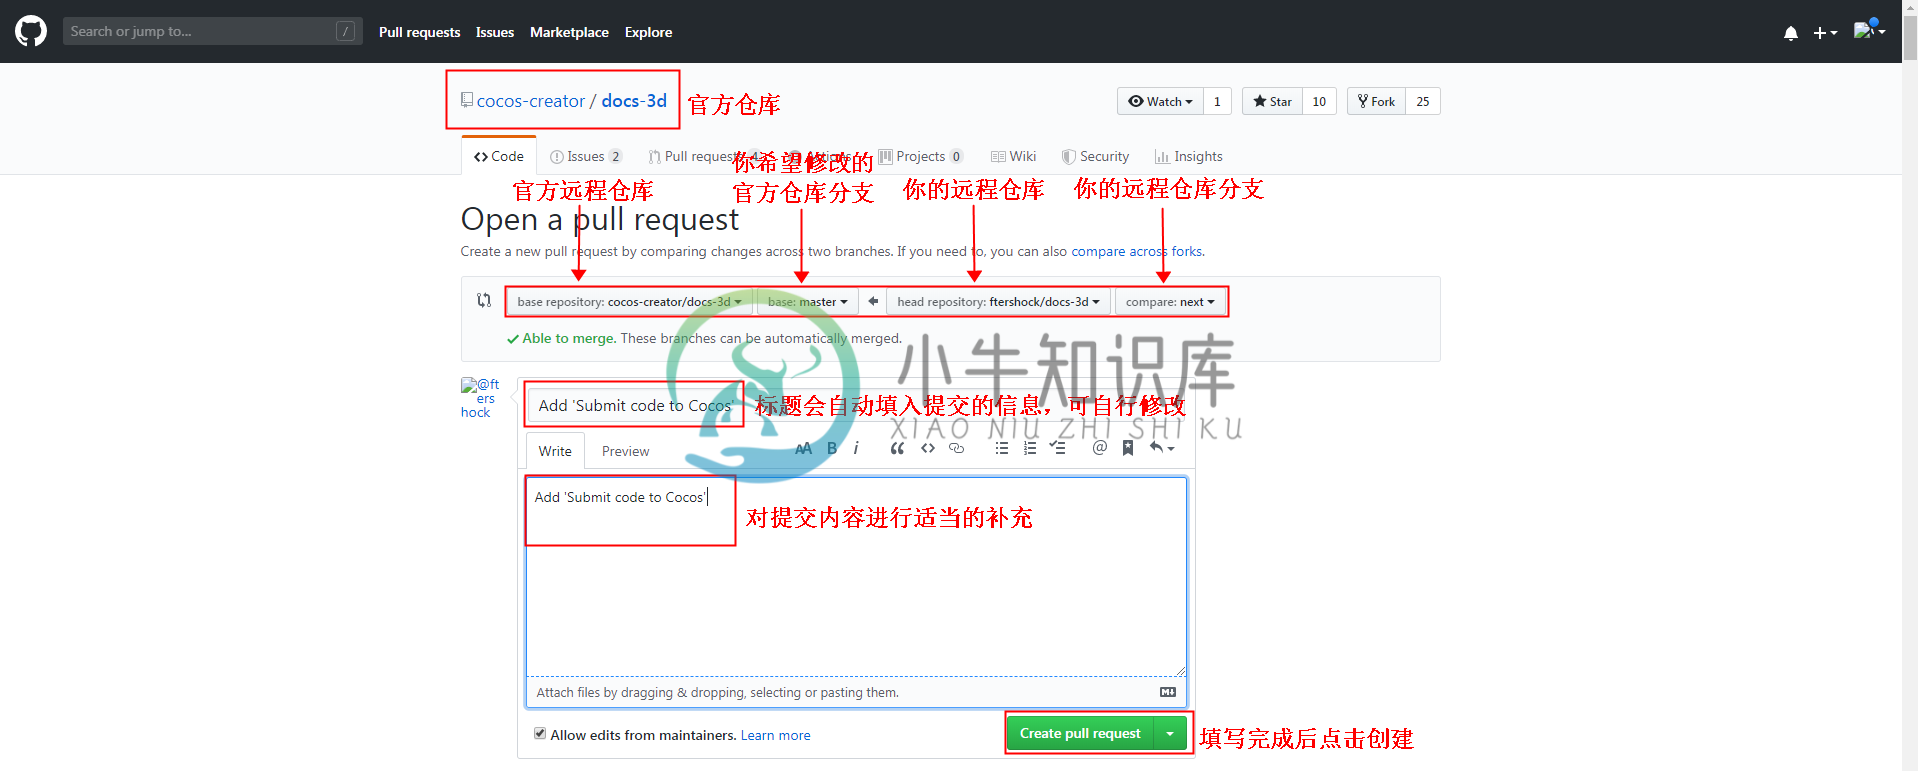The height and width of the screenshot is (771, 1918).
Task: Reference an issue with the bookmark icon
Action: (x=1128, y=448)
